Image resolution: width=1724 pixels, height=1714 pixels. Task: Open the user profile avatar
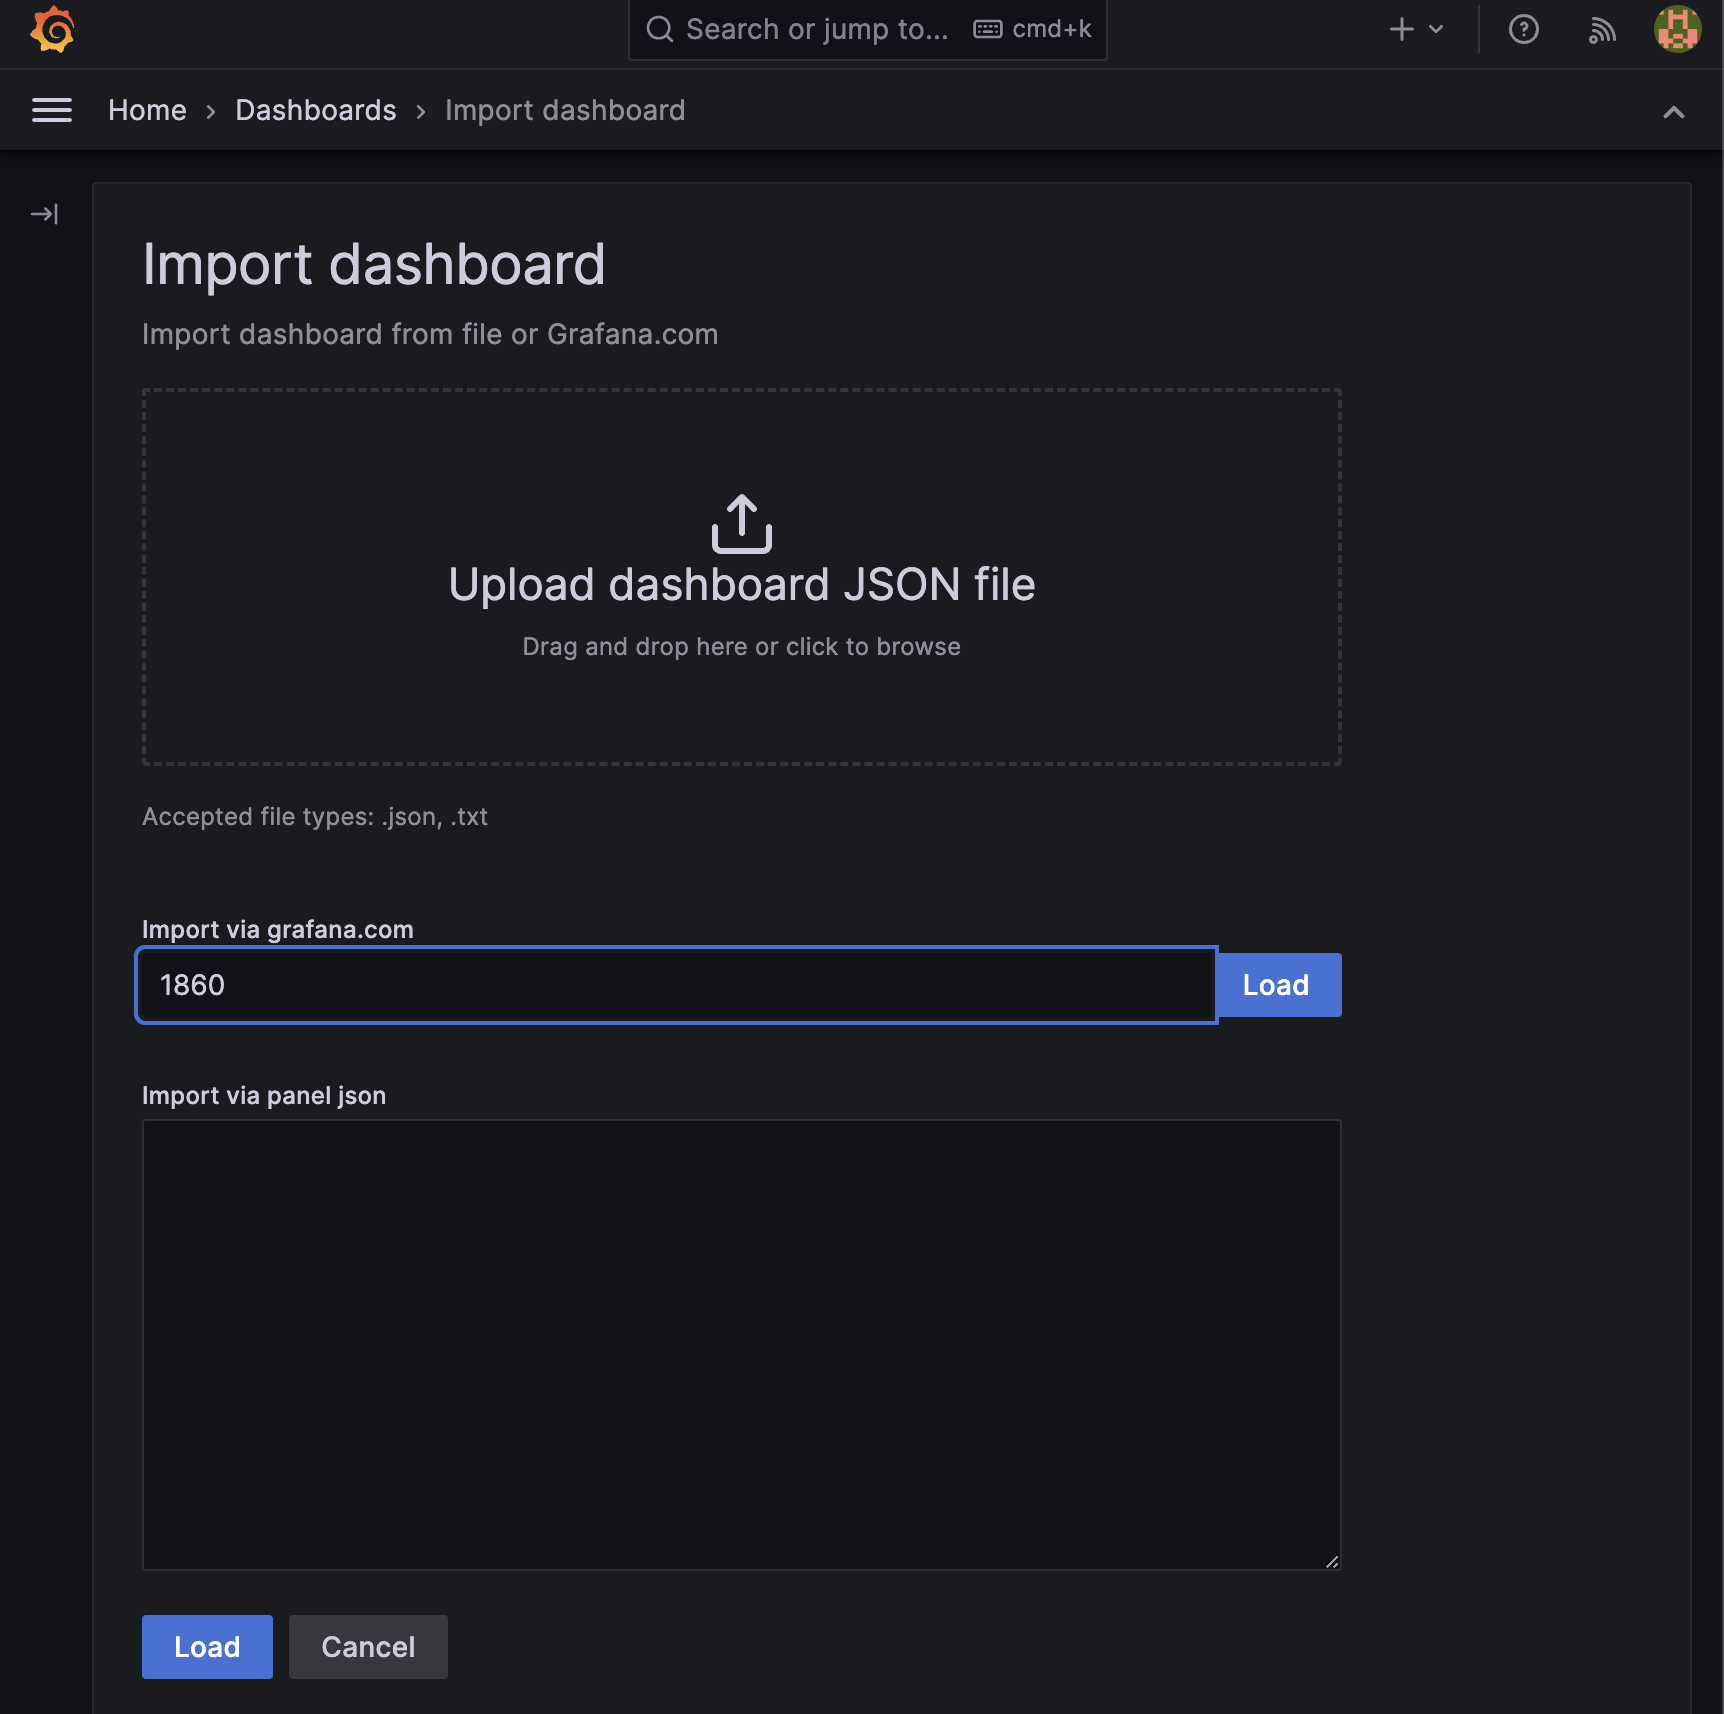click(1677, 29)
